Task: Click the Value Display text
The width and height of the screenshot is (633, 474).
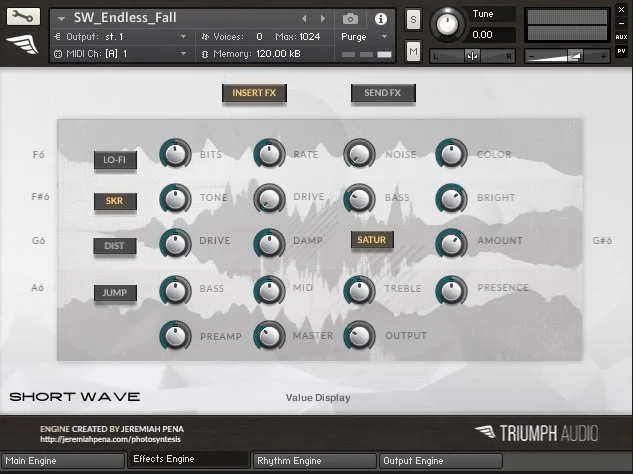Action: [318, 398]
